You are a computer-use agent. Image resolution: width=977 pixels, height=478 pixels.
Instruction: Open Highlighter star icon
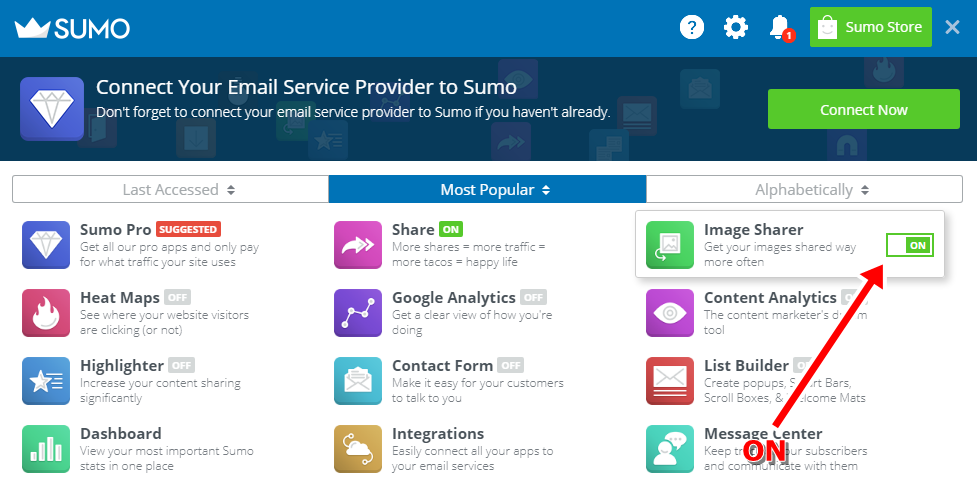pyautogui.click(x=46, y=381)
